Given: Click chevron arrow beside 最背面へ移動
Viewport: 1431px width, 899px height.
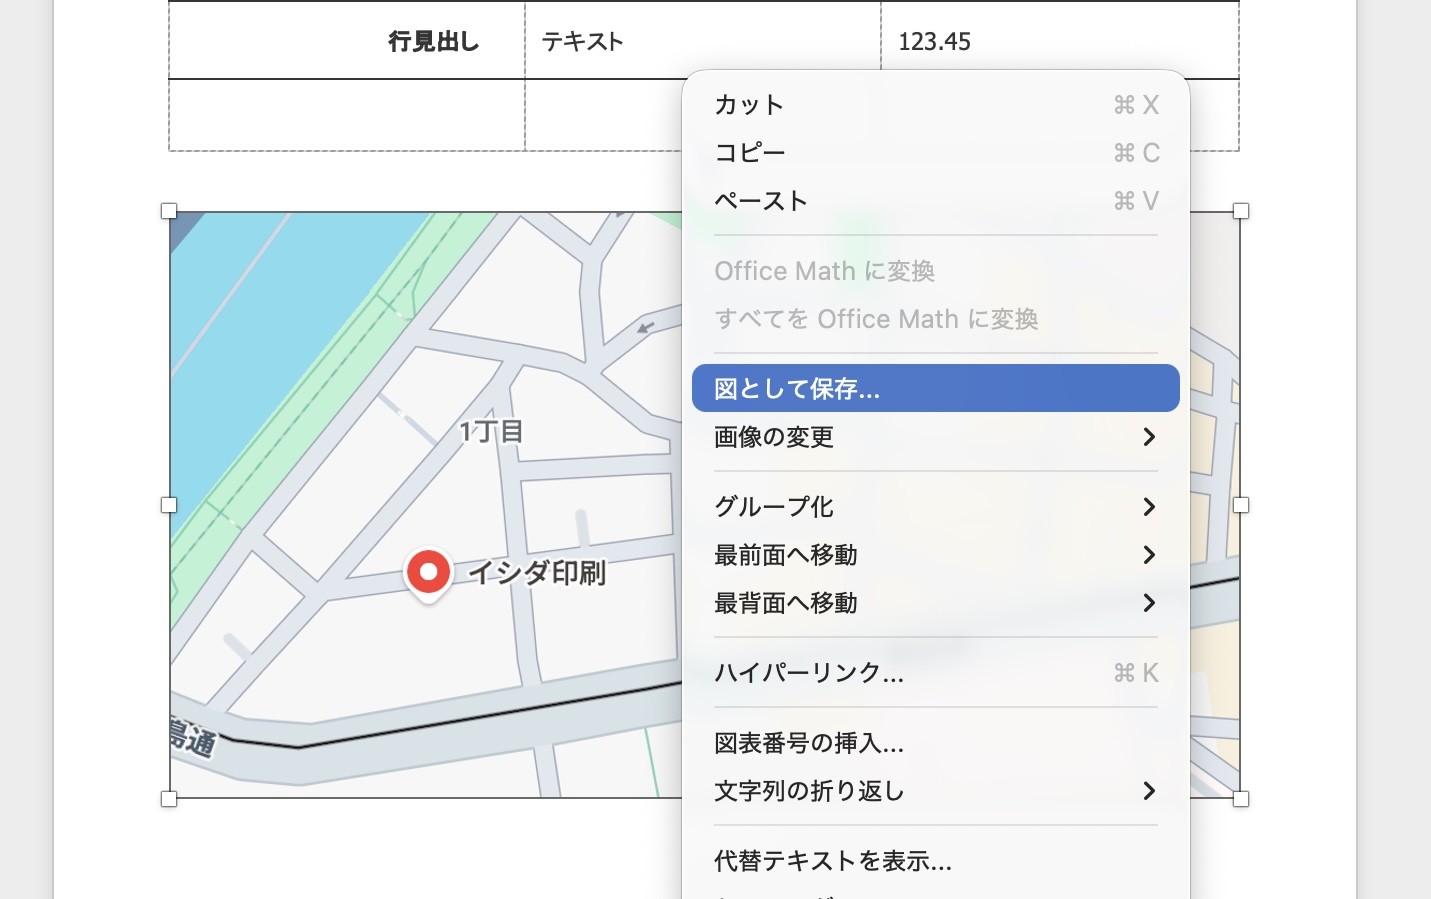Looking at the screenshot, I should pos(1149,603).
